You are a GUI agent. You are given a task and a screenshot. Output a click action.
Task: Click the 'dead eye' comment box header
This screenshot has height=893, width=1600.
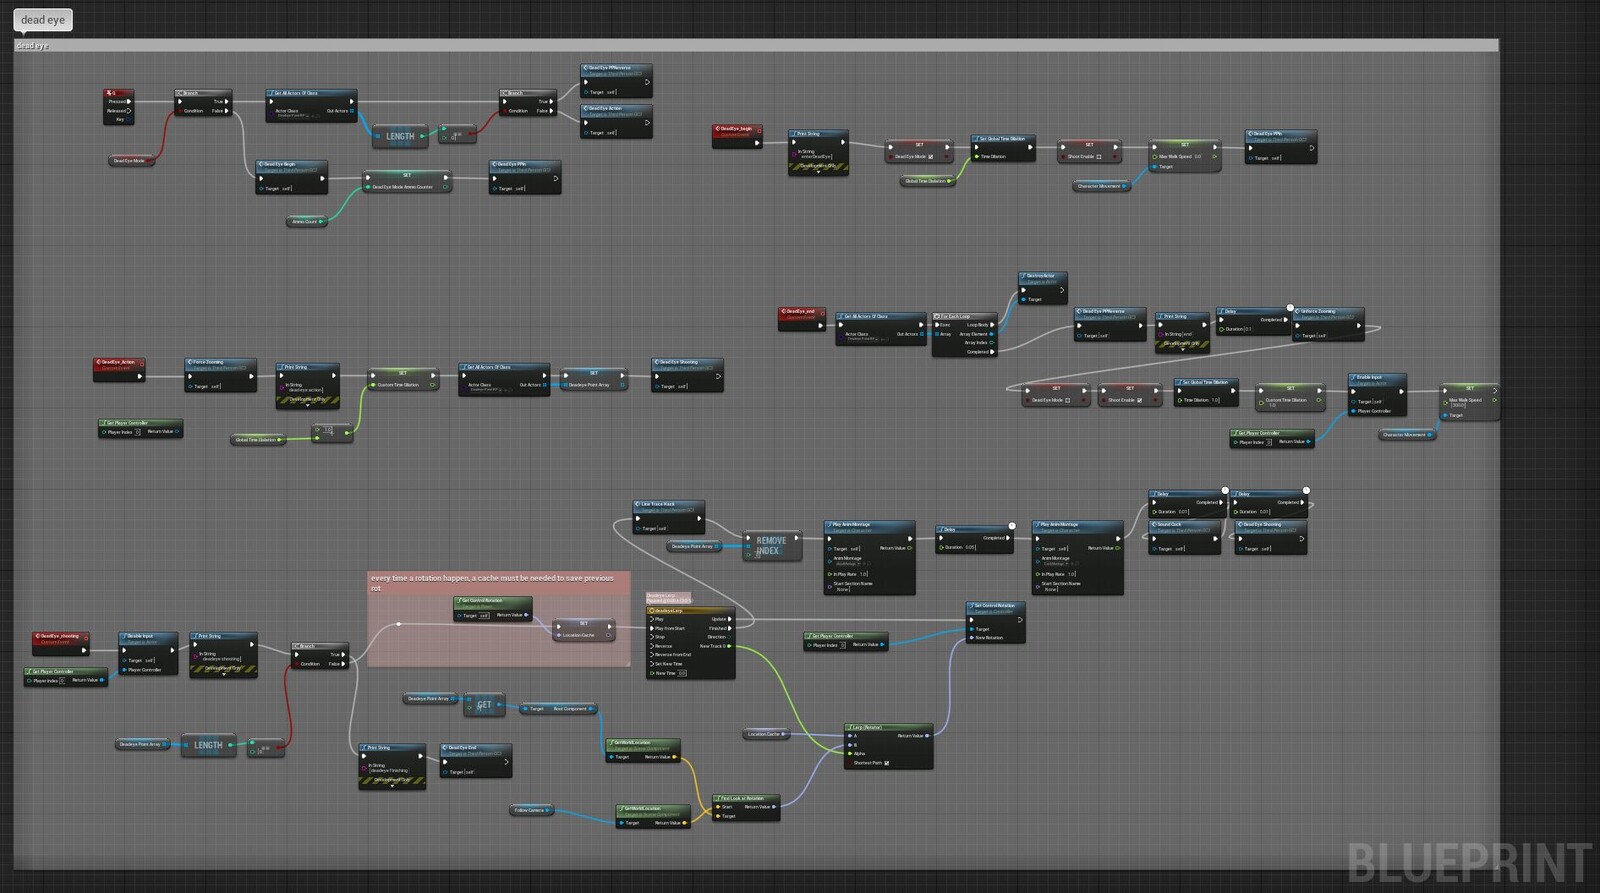[x=756, y=45]
